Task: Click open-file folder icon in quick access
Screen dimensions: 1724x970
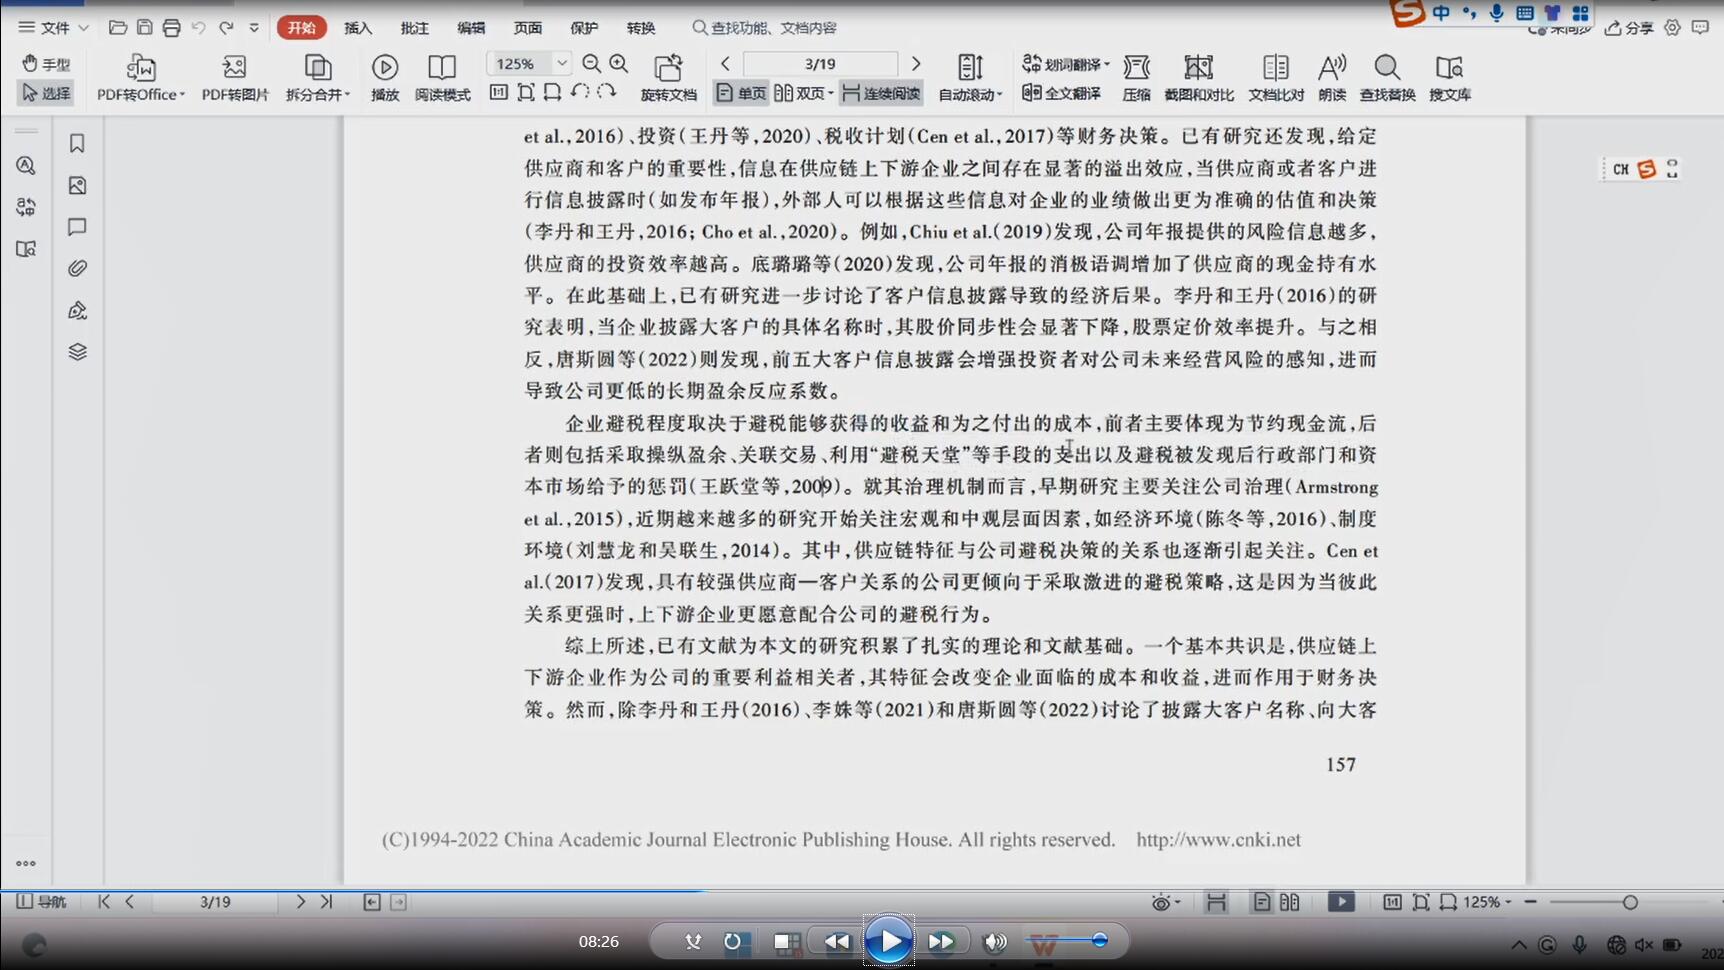Action: [118, 28]
